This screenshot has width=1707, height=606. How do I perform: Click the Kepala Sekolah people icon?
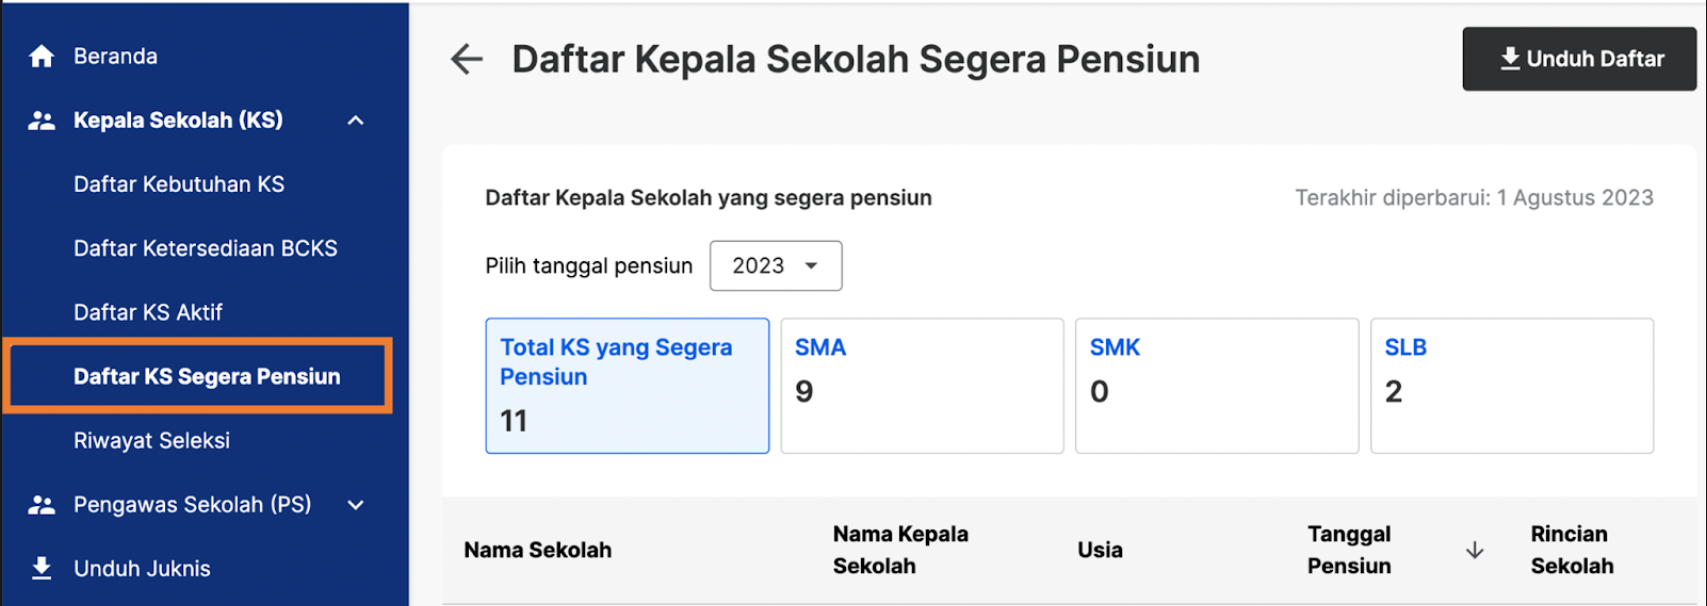coord(41,121)
